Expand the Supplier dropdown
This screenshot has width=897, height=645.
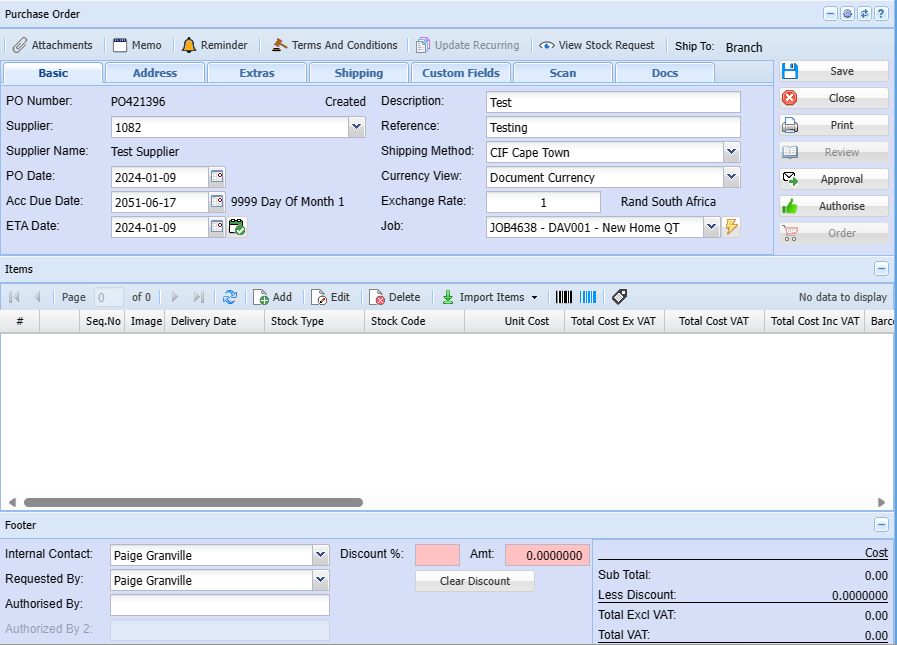(x=357, y=127)
